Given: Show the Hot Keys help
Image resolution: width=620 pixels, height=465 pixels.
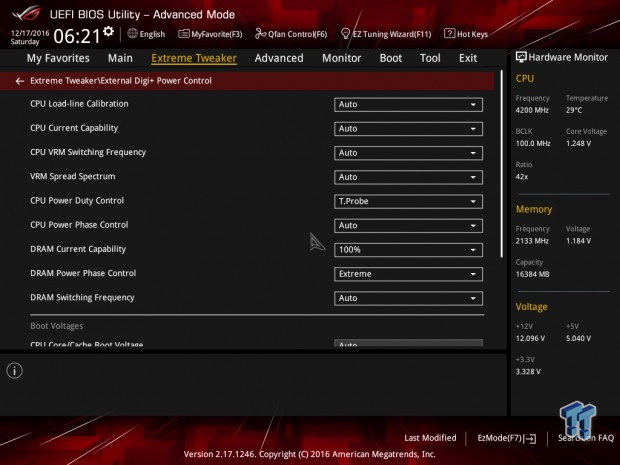Looking at the screenshot, I should (466, 34).
